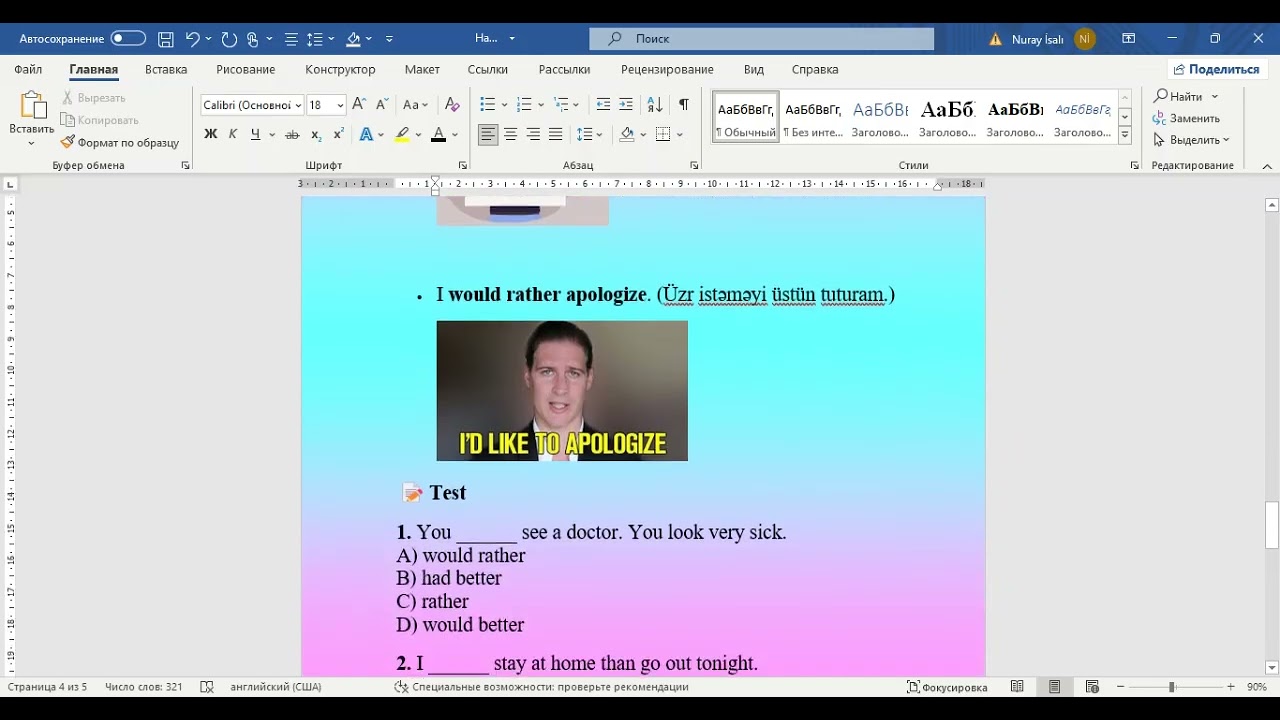Image resolution: width=1280 pixels, height=720 pixels.
Task: Click the Поделиться share button
Action: [x=1217, y=70]
